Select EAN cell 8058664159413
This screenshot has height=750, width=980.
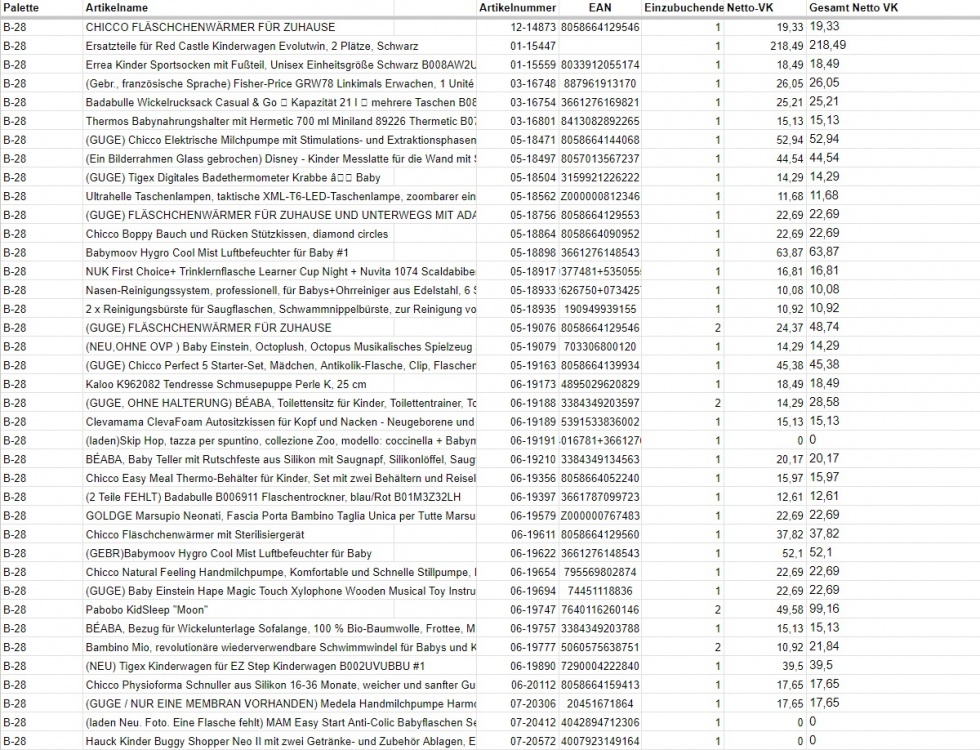tap(600, 684)
